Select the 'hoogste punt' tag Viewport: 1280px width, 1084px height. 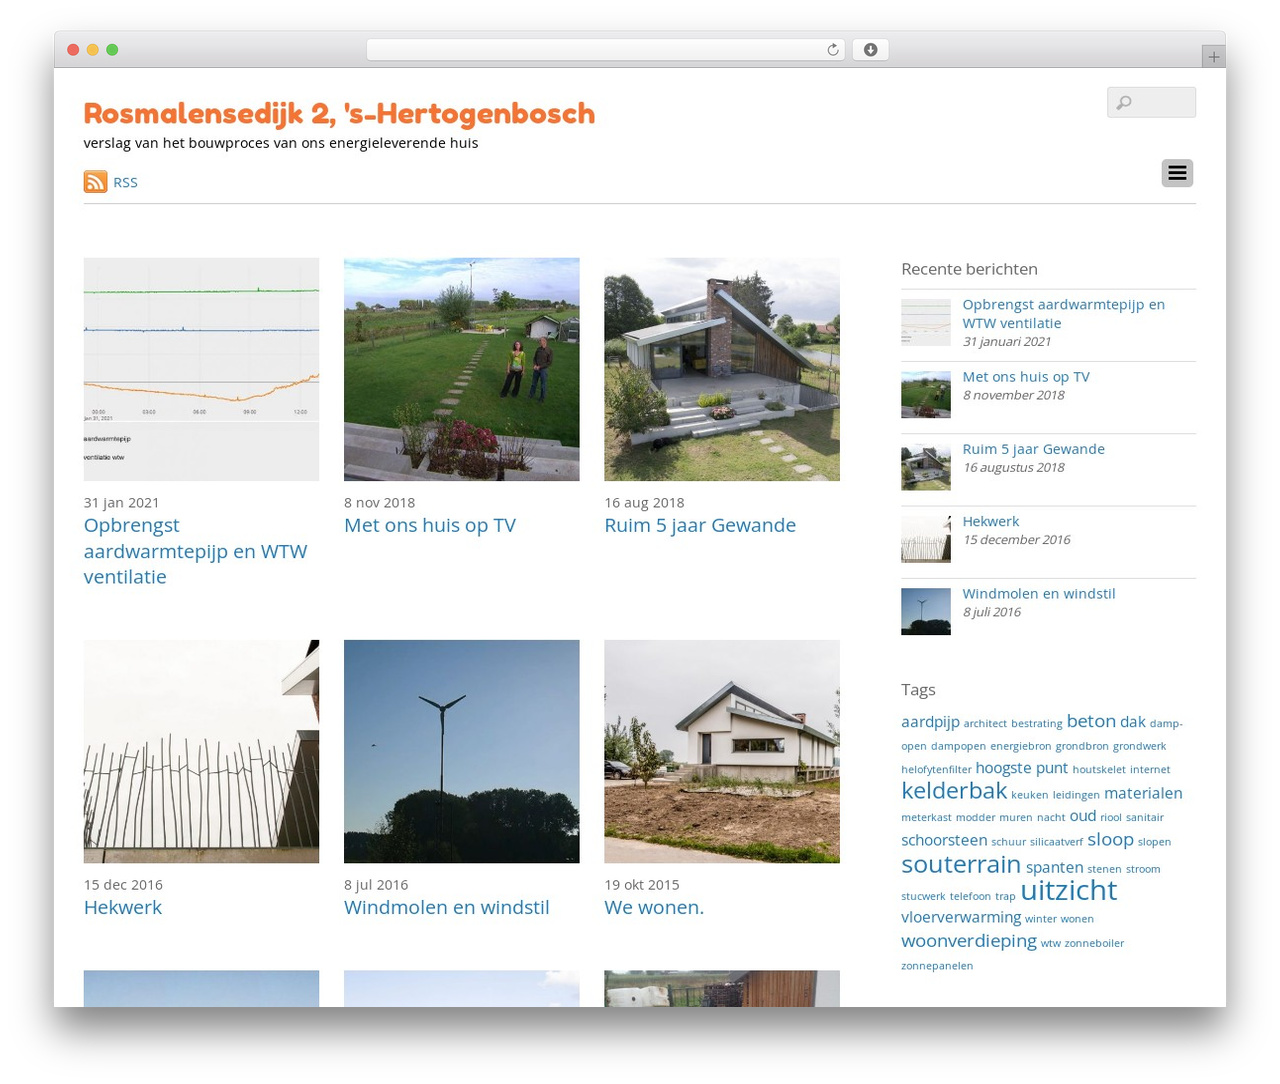click(x=1022, y=768)
